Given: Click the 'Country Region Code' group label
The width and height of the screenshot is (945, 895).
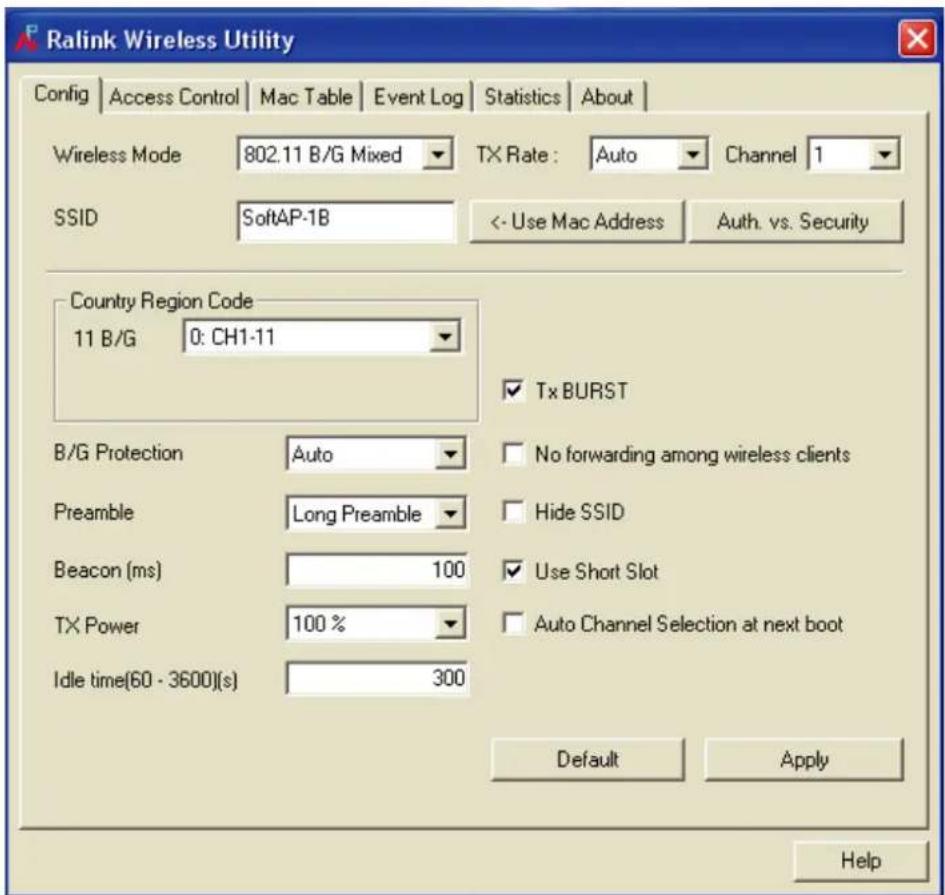Looking at the screenshot, I should point(161,300).
